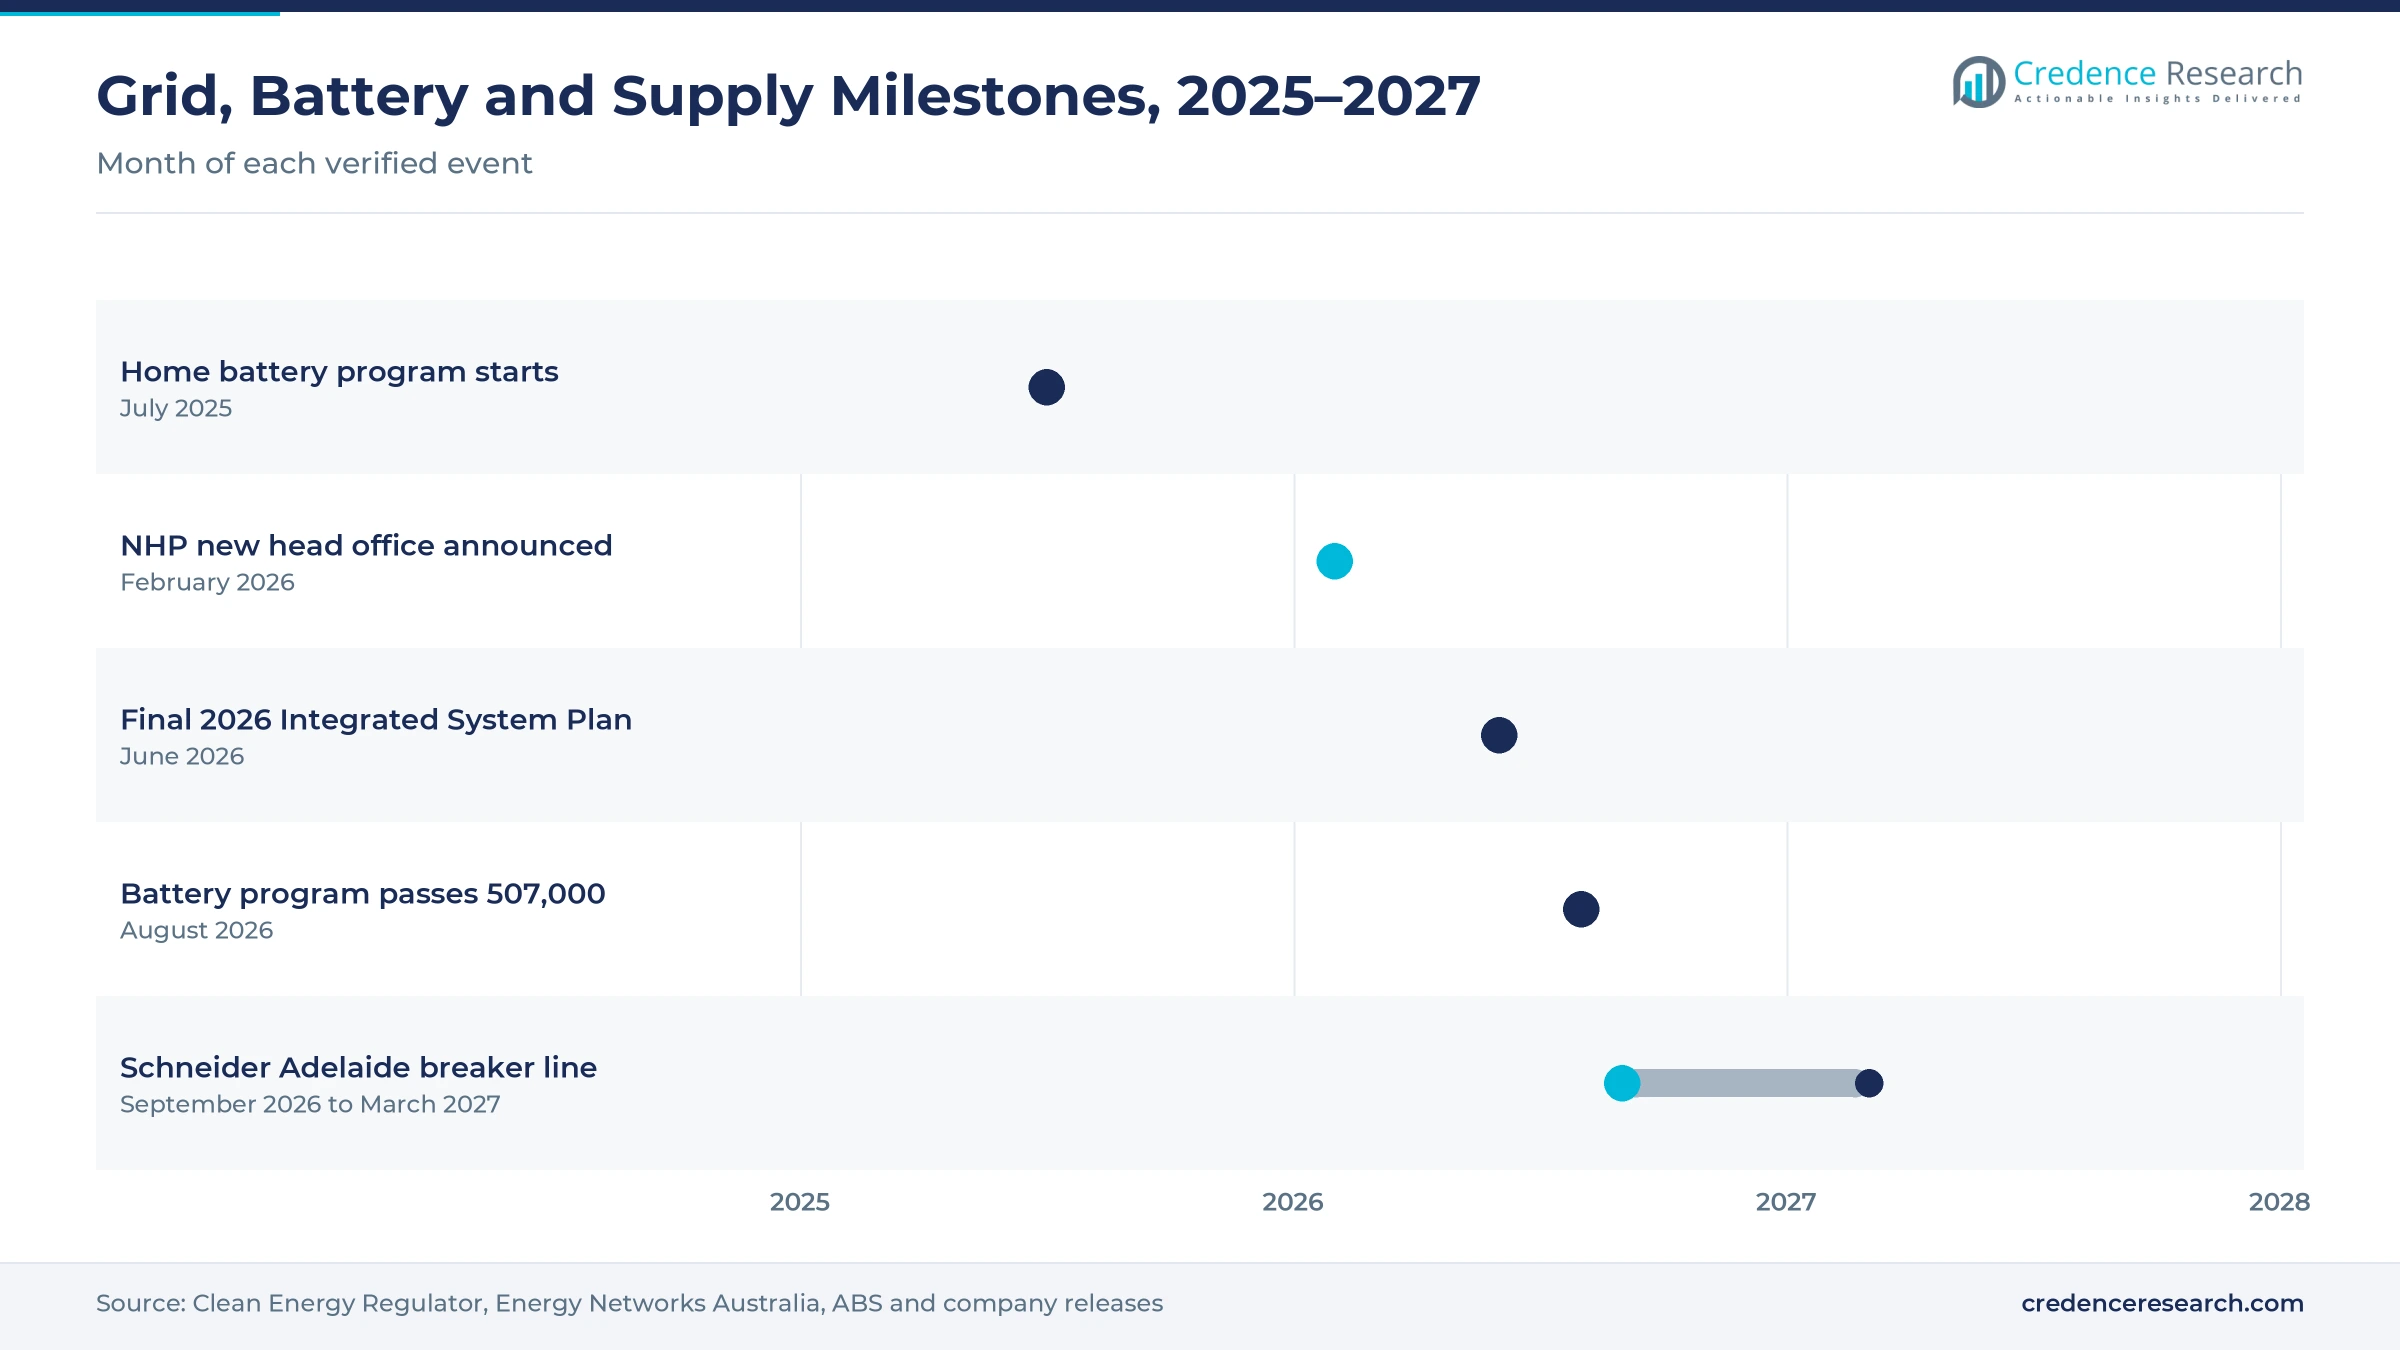Click the 2027 axis label
The image size is (2400, 1350).
point(1786,1202)
